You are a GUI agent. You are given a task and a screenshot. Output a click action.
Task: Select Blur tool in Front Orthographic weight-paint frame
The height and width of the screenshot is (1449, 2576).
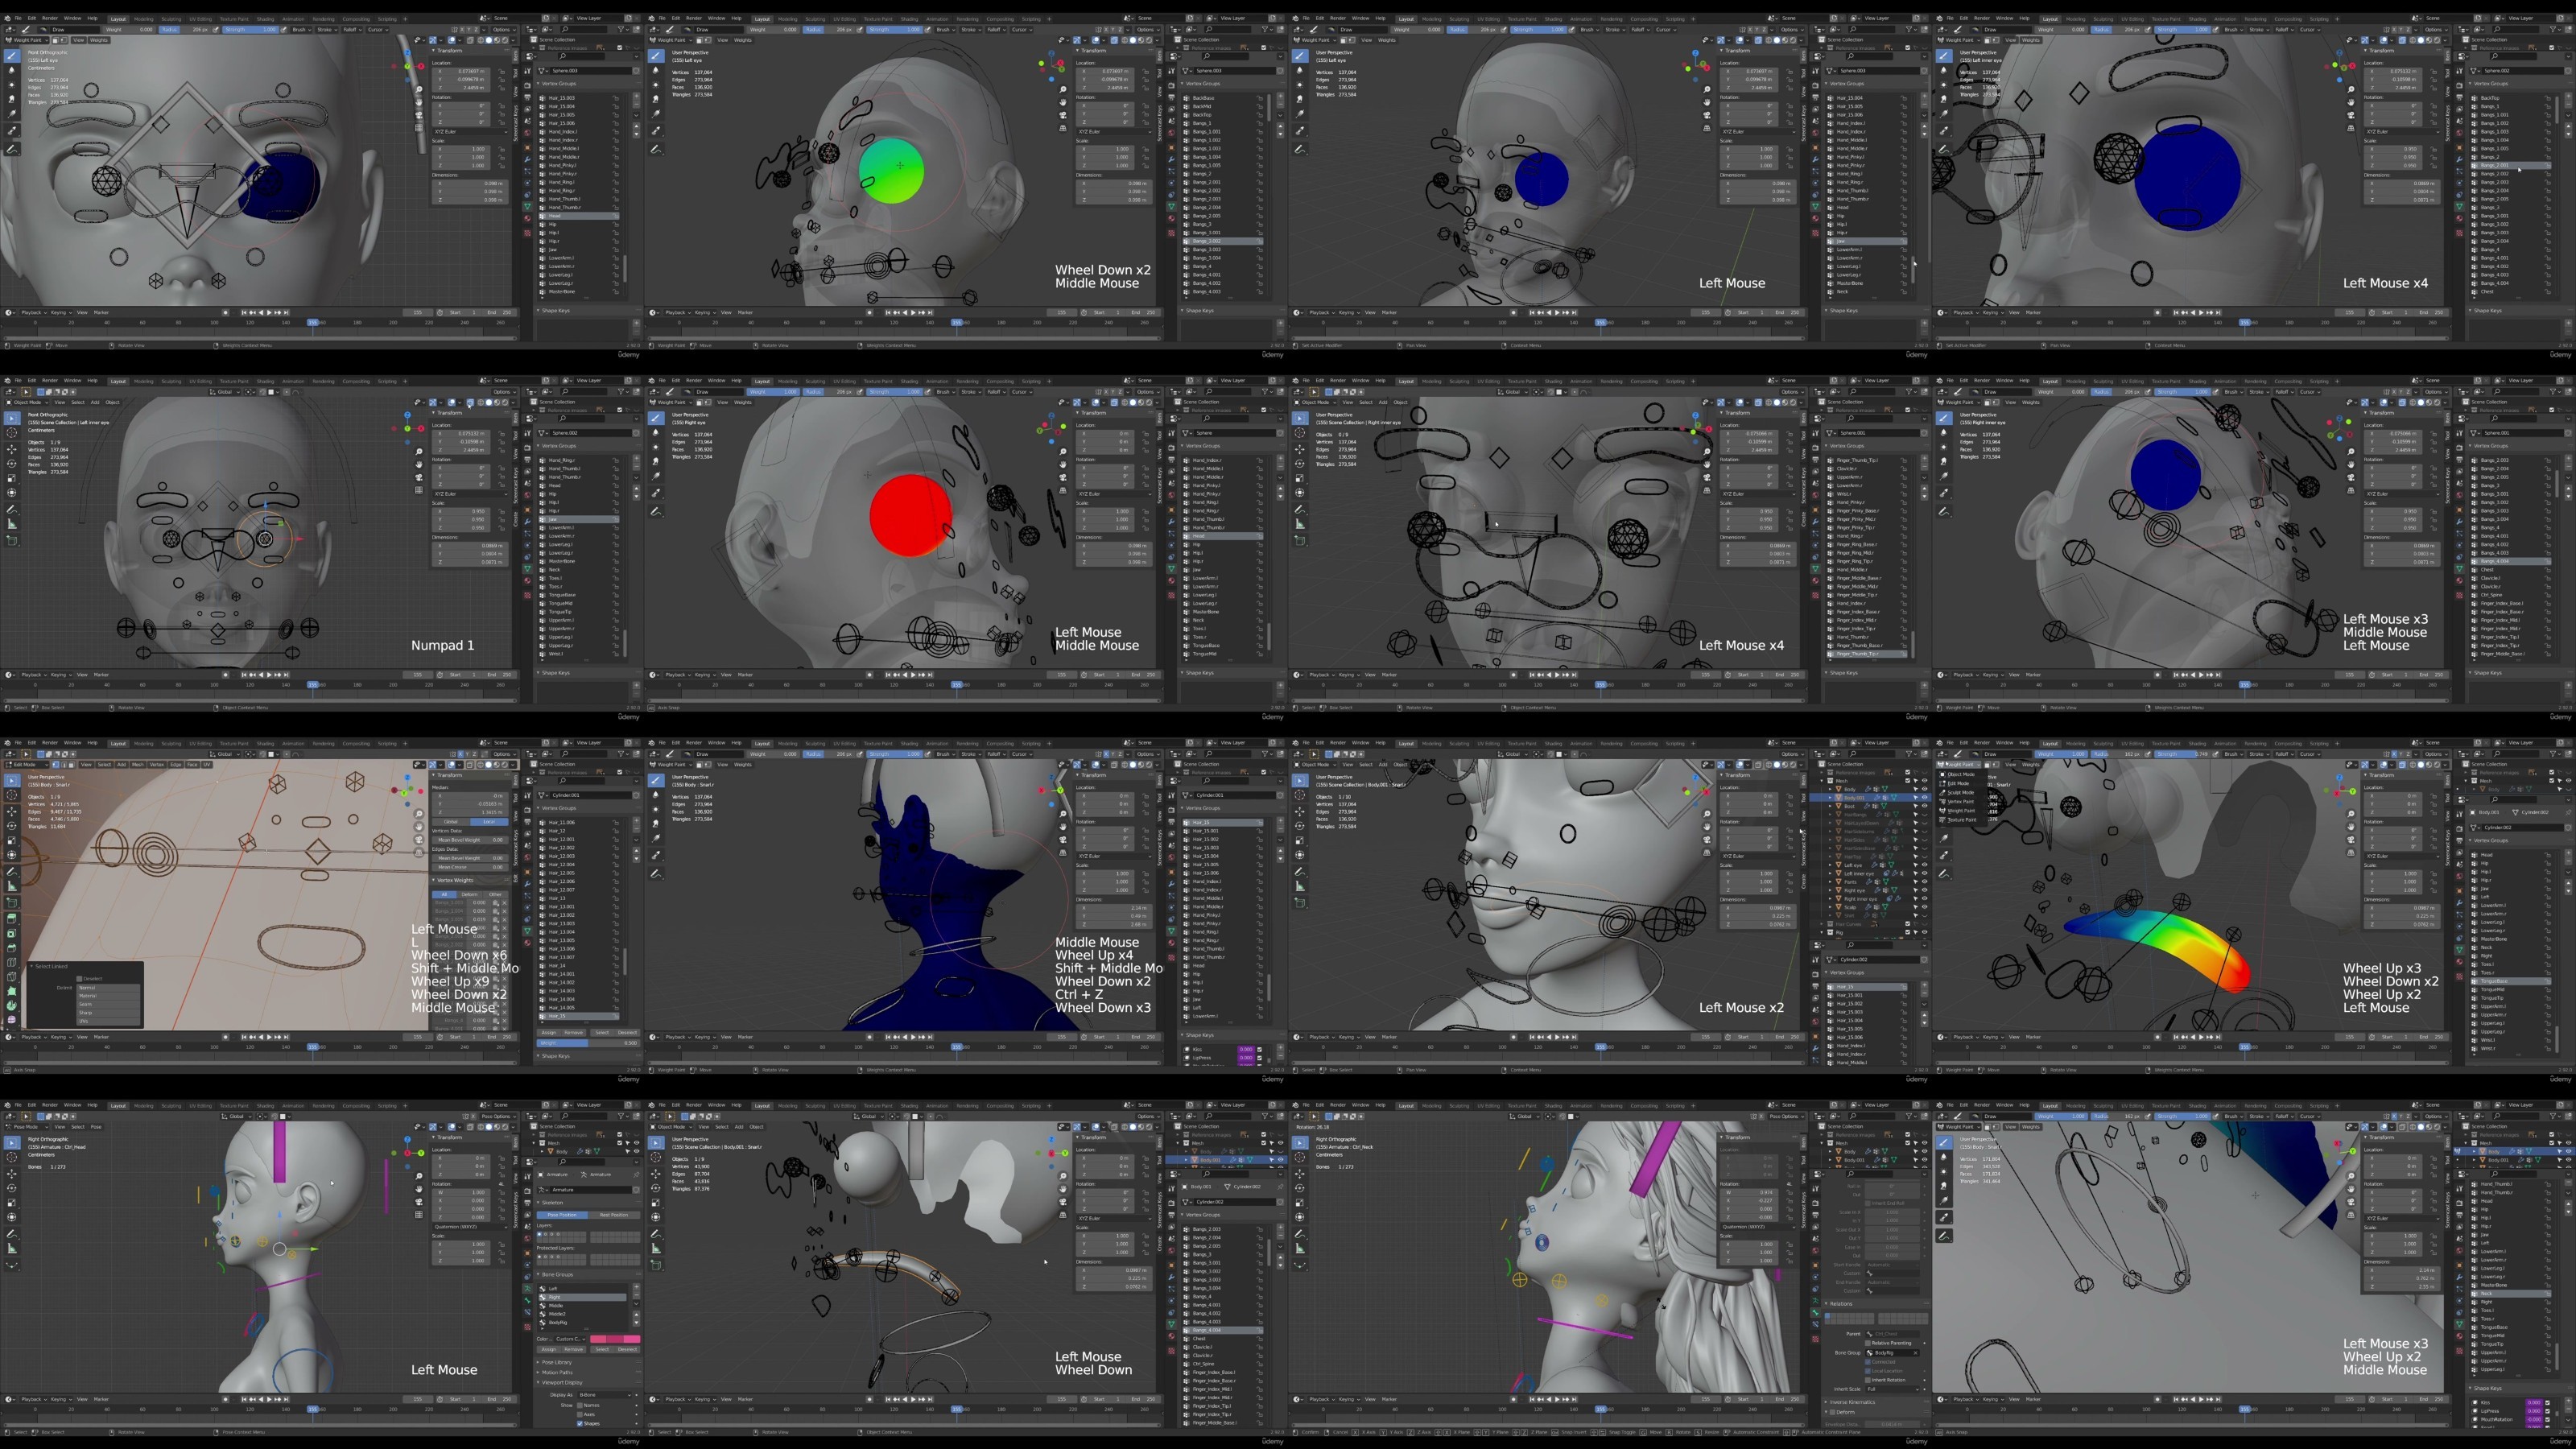[12, 71]
